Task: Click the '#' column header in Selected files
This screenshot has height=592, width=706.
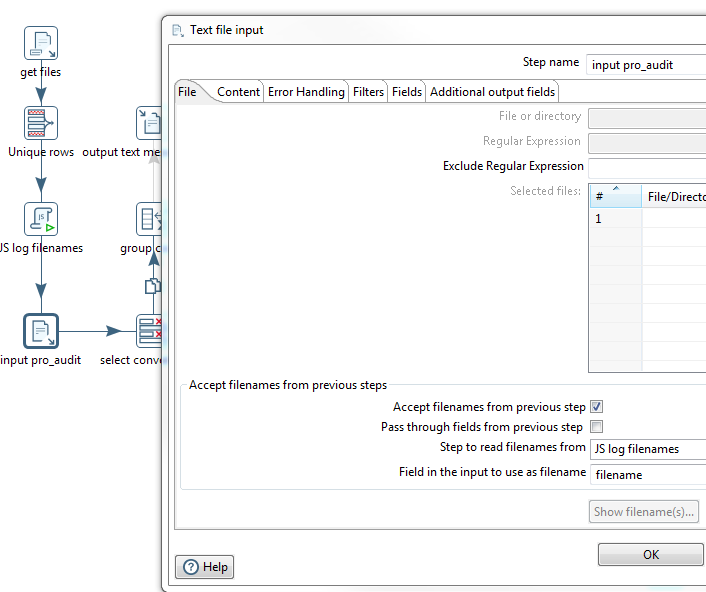Action: 615,196
